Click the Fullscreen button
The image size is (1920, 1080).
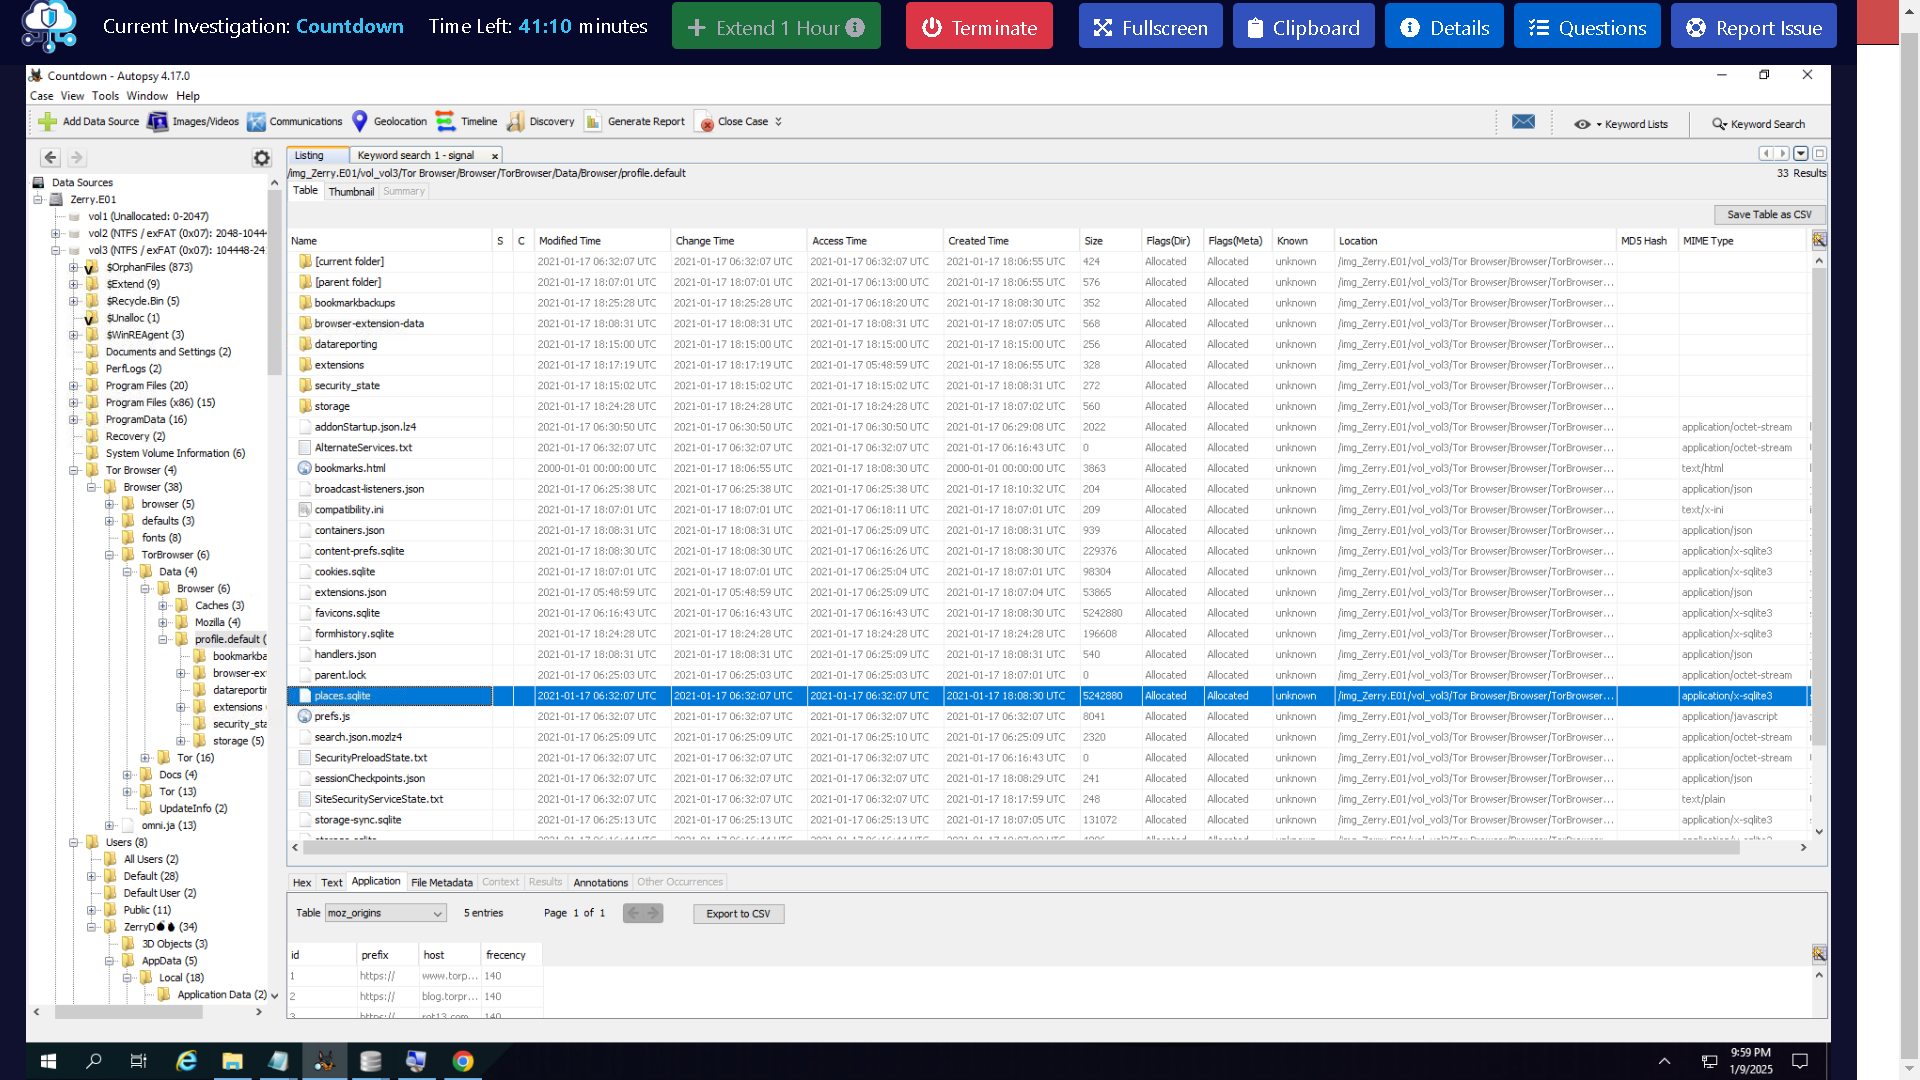tap(1150, 27)
